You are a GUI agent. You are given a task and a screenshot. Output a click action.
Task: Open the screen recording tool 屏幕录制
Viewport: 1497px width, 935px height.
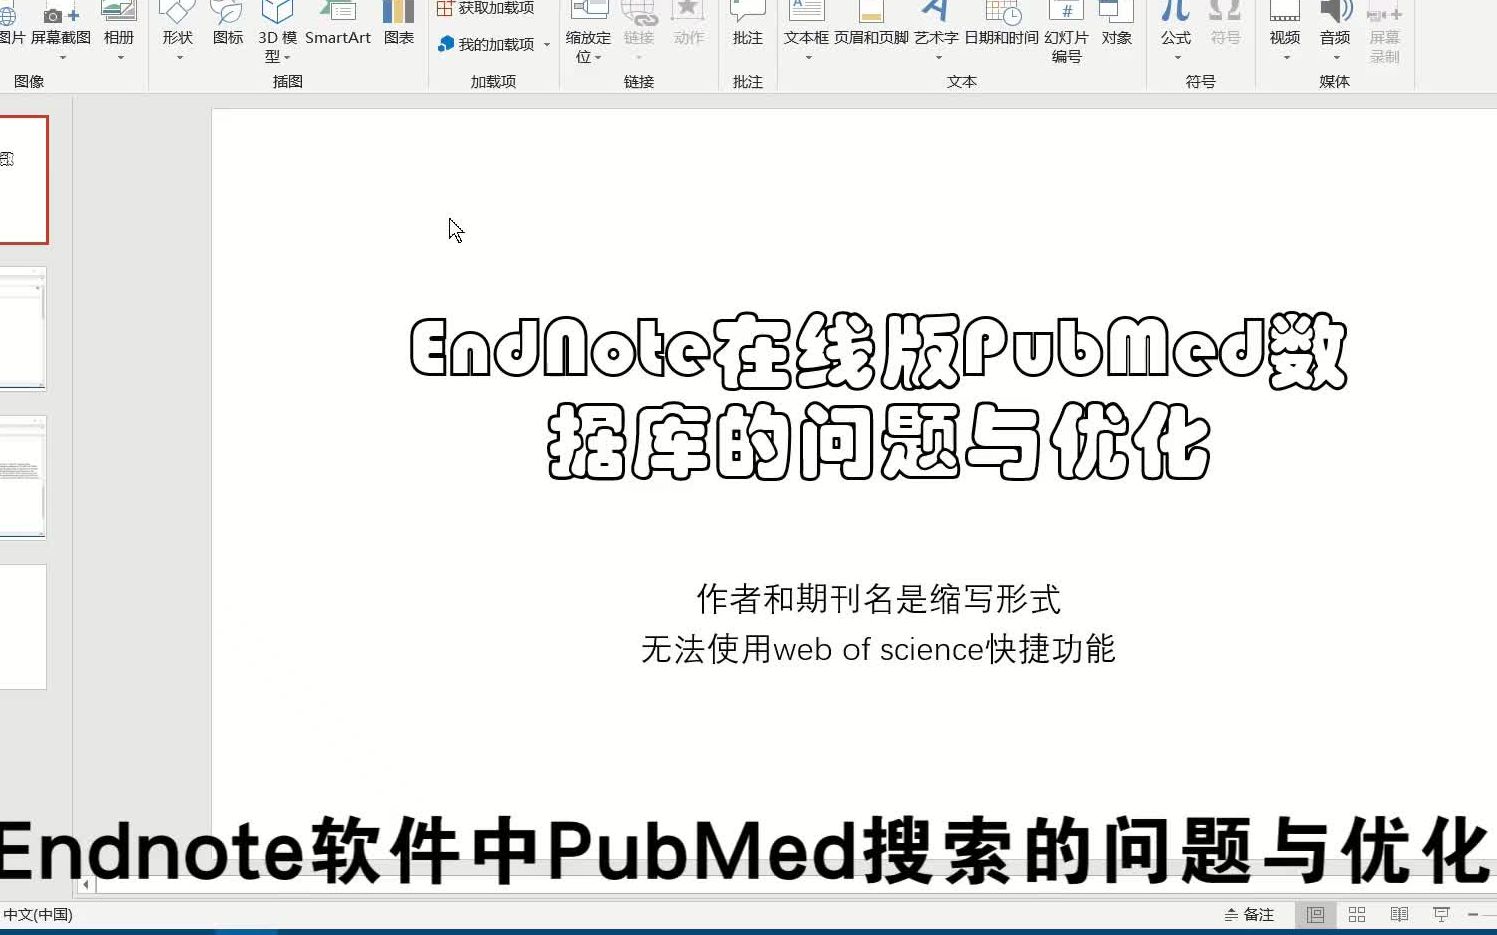point(1384,35)
